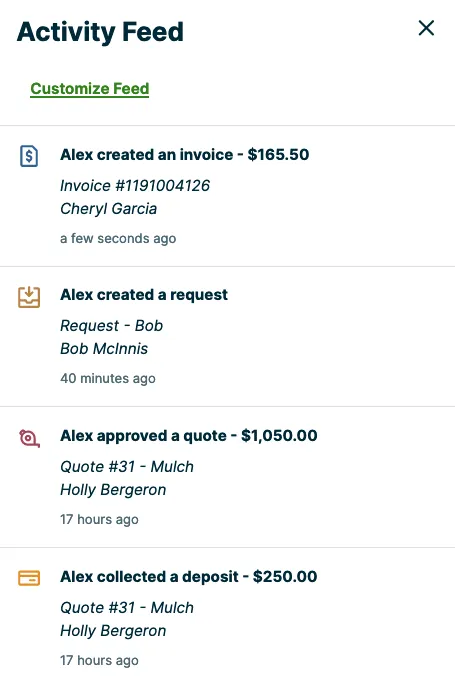Image resolution: width=455 pixels, height=684 pixels.
Task: Click the Activity Feed heading
Action: tap(100, 32)
